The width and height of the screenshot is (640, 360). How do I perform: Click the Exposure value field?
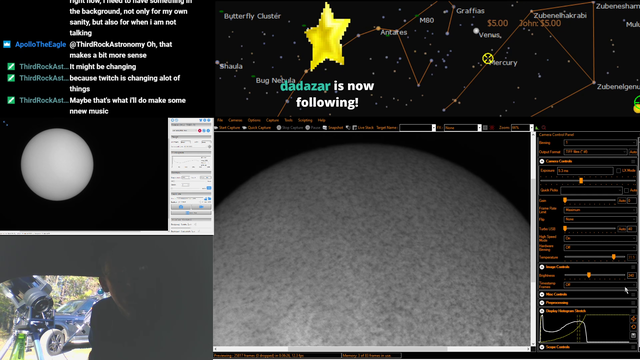(x=585, y=171)
